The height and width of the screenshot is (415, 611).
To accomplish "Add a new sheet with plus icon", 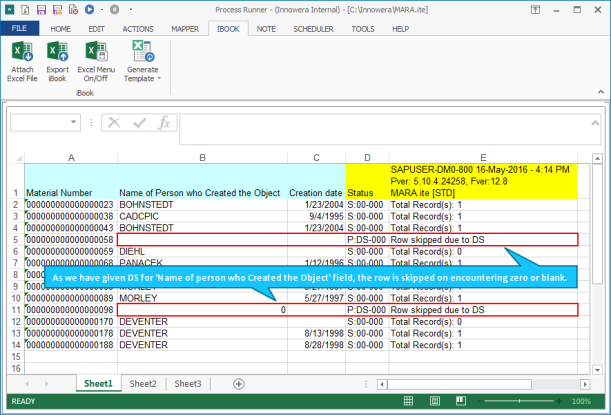I will coord(238,384).
